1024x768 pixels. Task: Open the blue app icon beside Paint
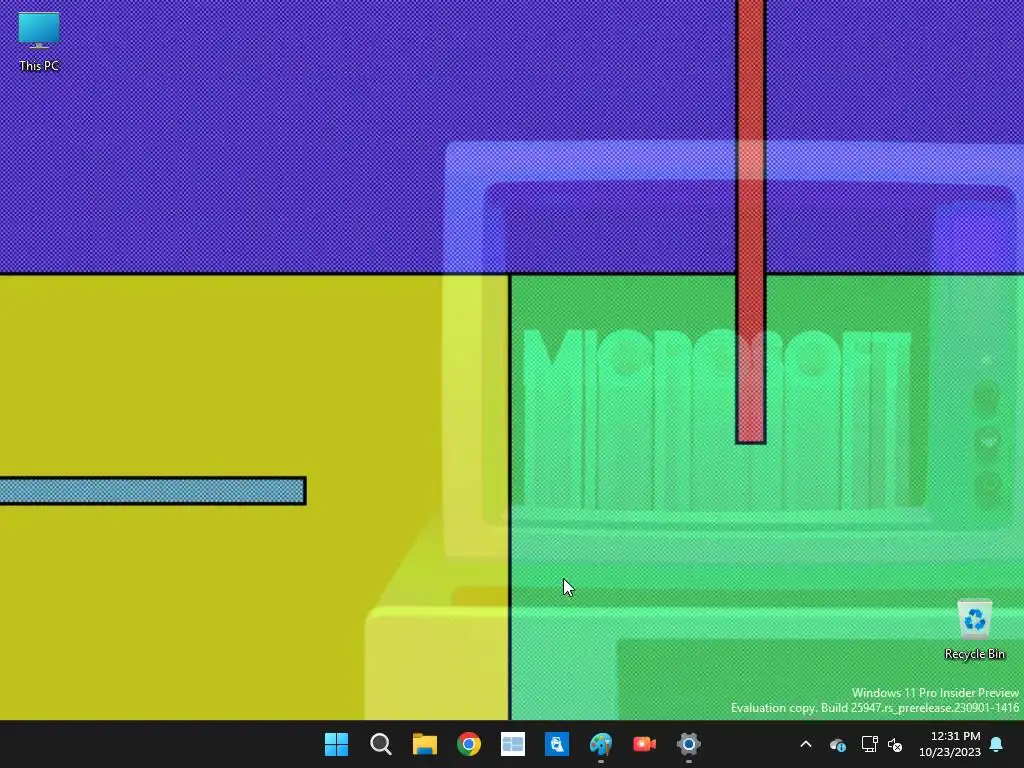(x=556, y=744)
